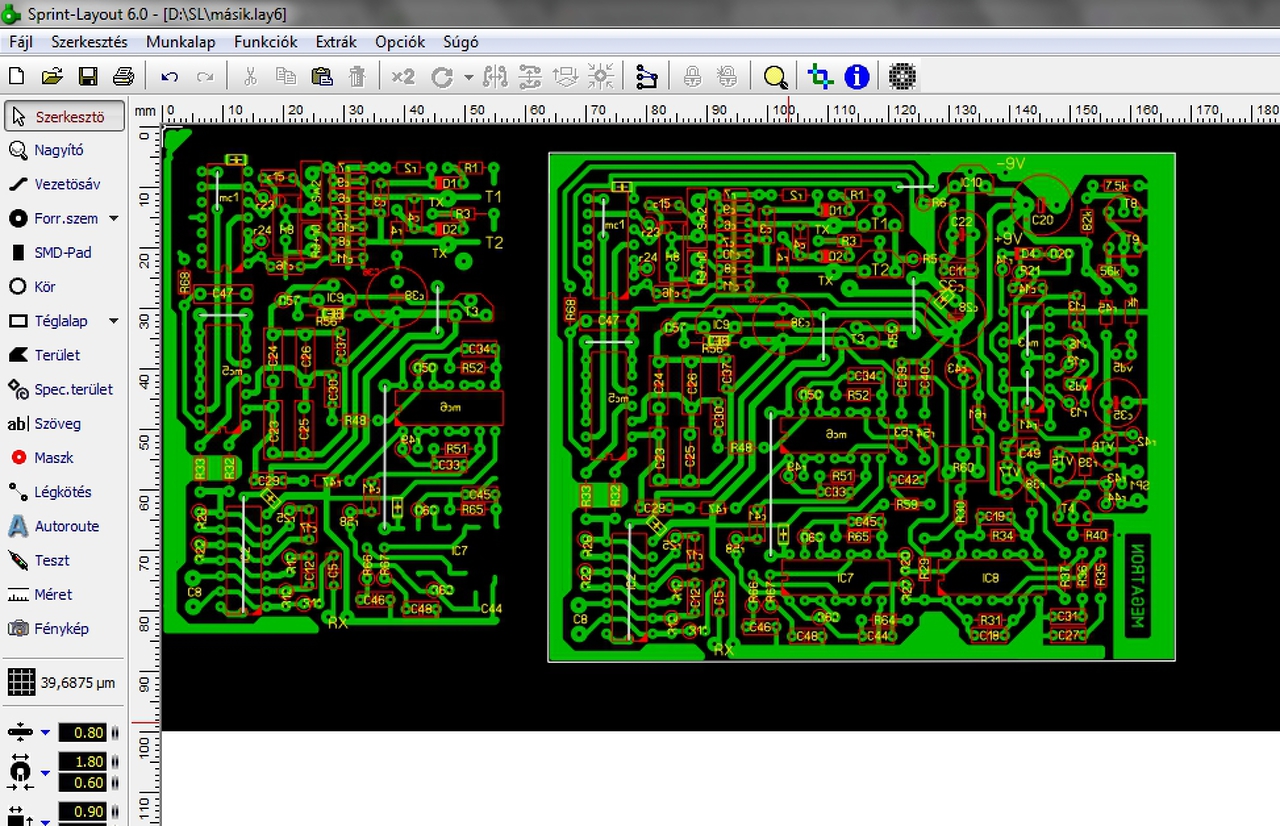
Task: Open the track width preset dropdown
Action: point(45,733)
